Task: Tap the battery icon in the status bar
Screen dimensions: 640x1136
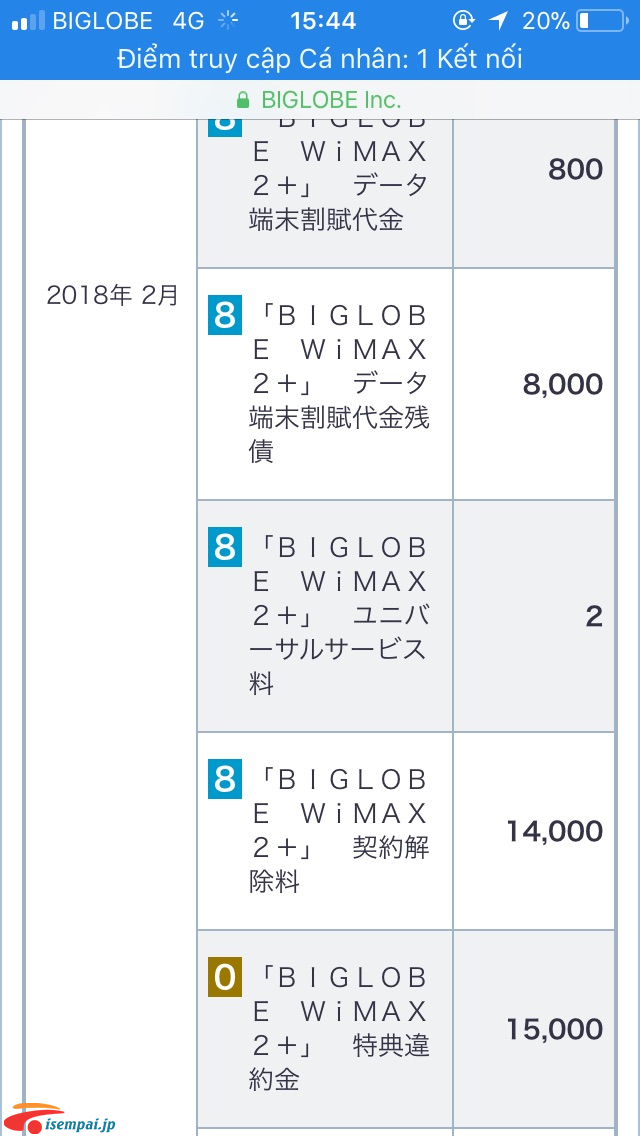Action: click(601, 21)
